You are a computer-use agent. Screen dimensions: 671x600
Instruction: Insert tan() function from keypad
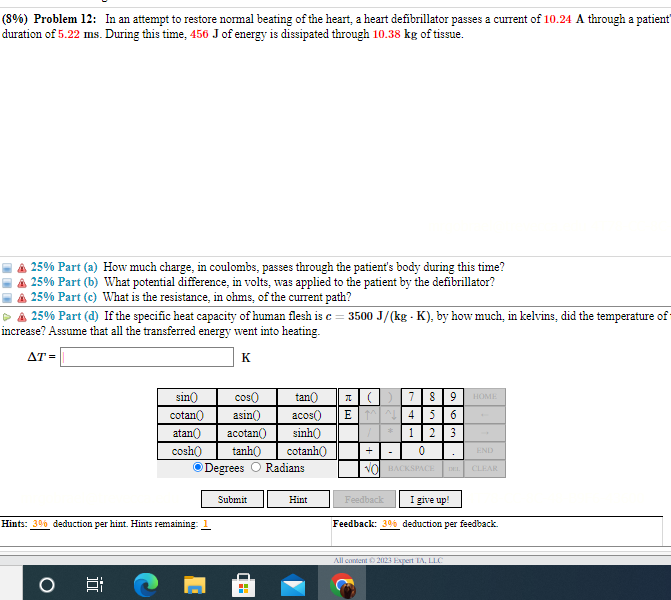coord(306,397)
